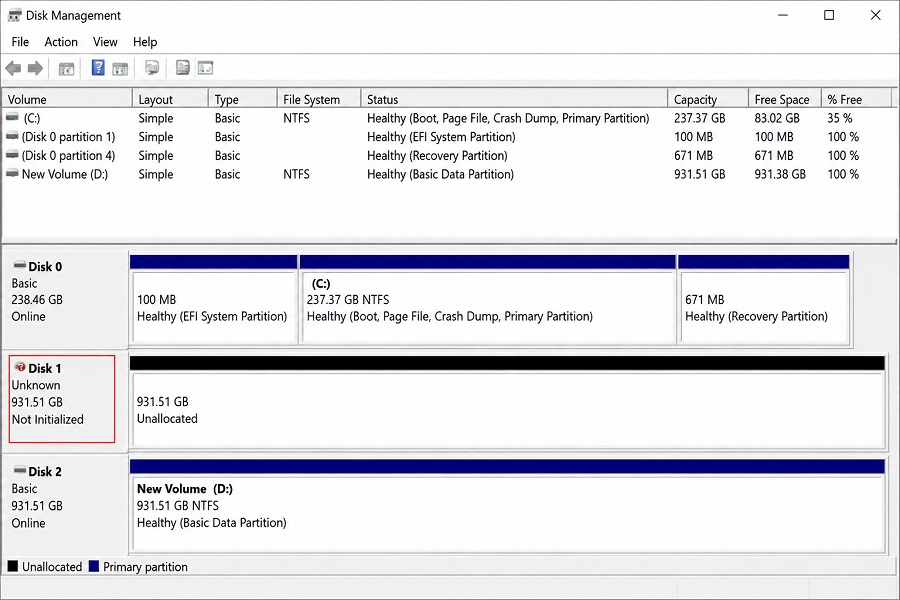Select the New Volume (D:) partition block
The width and height of the screenshot is (900, 600).
(507, 505)
